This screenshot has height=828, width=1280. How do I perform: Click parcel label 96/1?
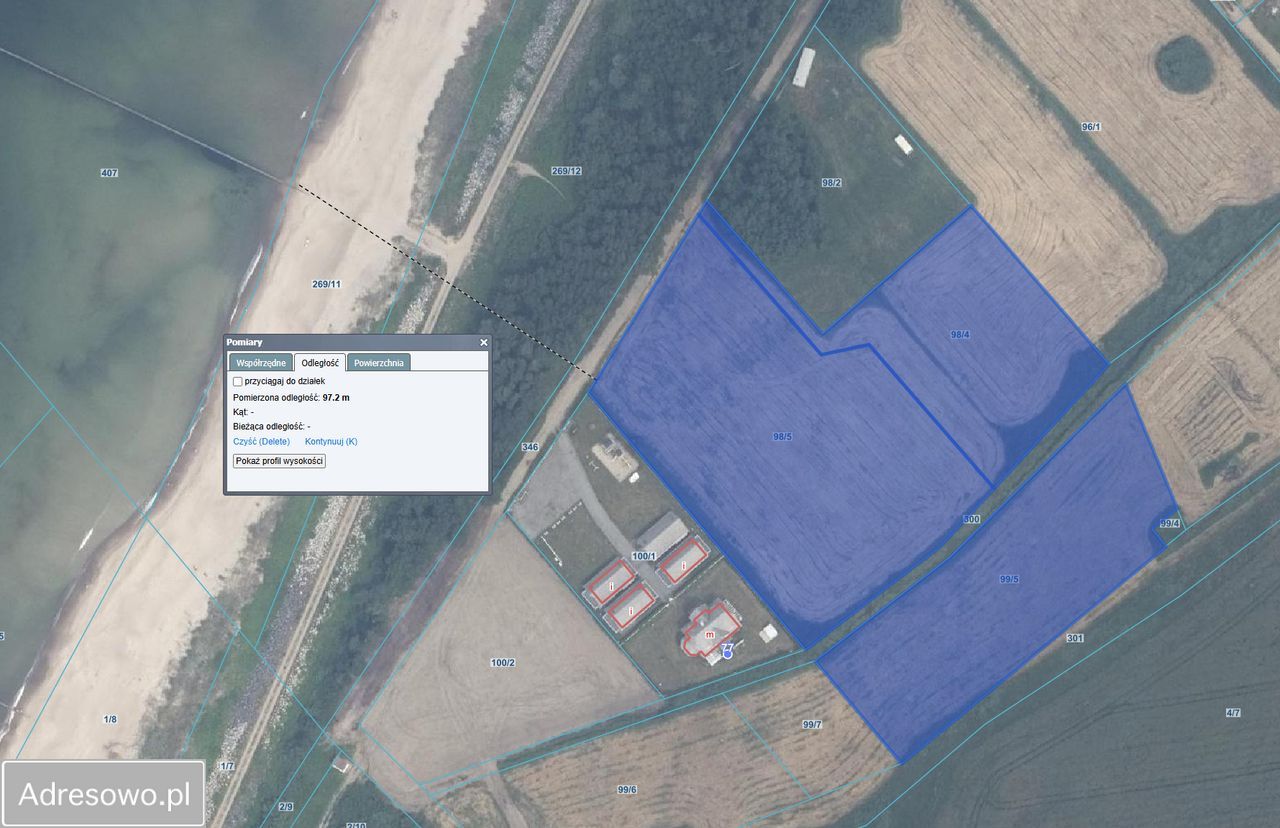pos(1091,127)
